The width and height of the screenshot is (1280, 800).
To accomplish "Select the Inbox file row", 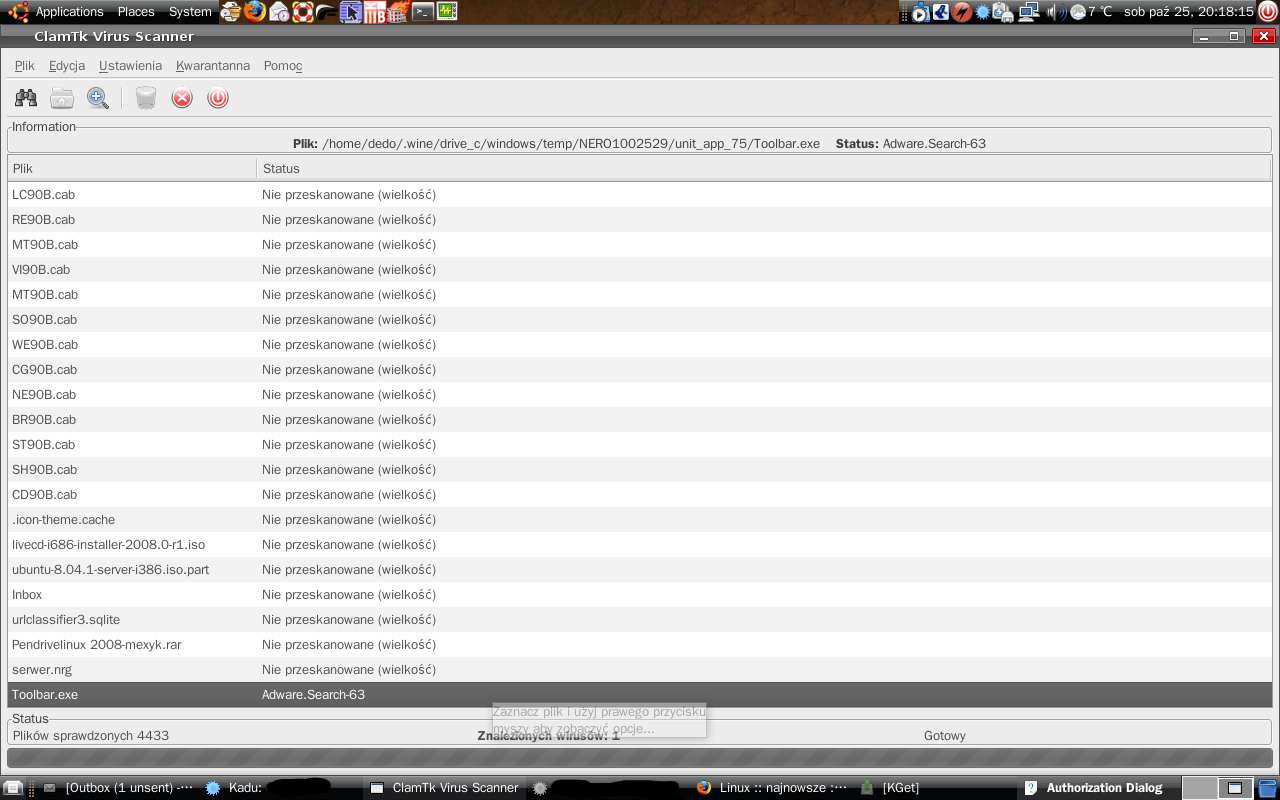I will point(640,595).
